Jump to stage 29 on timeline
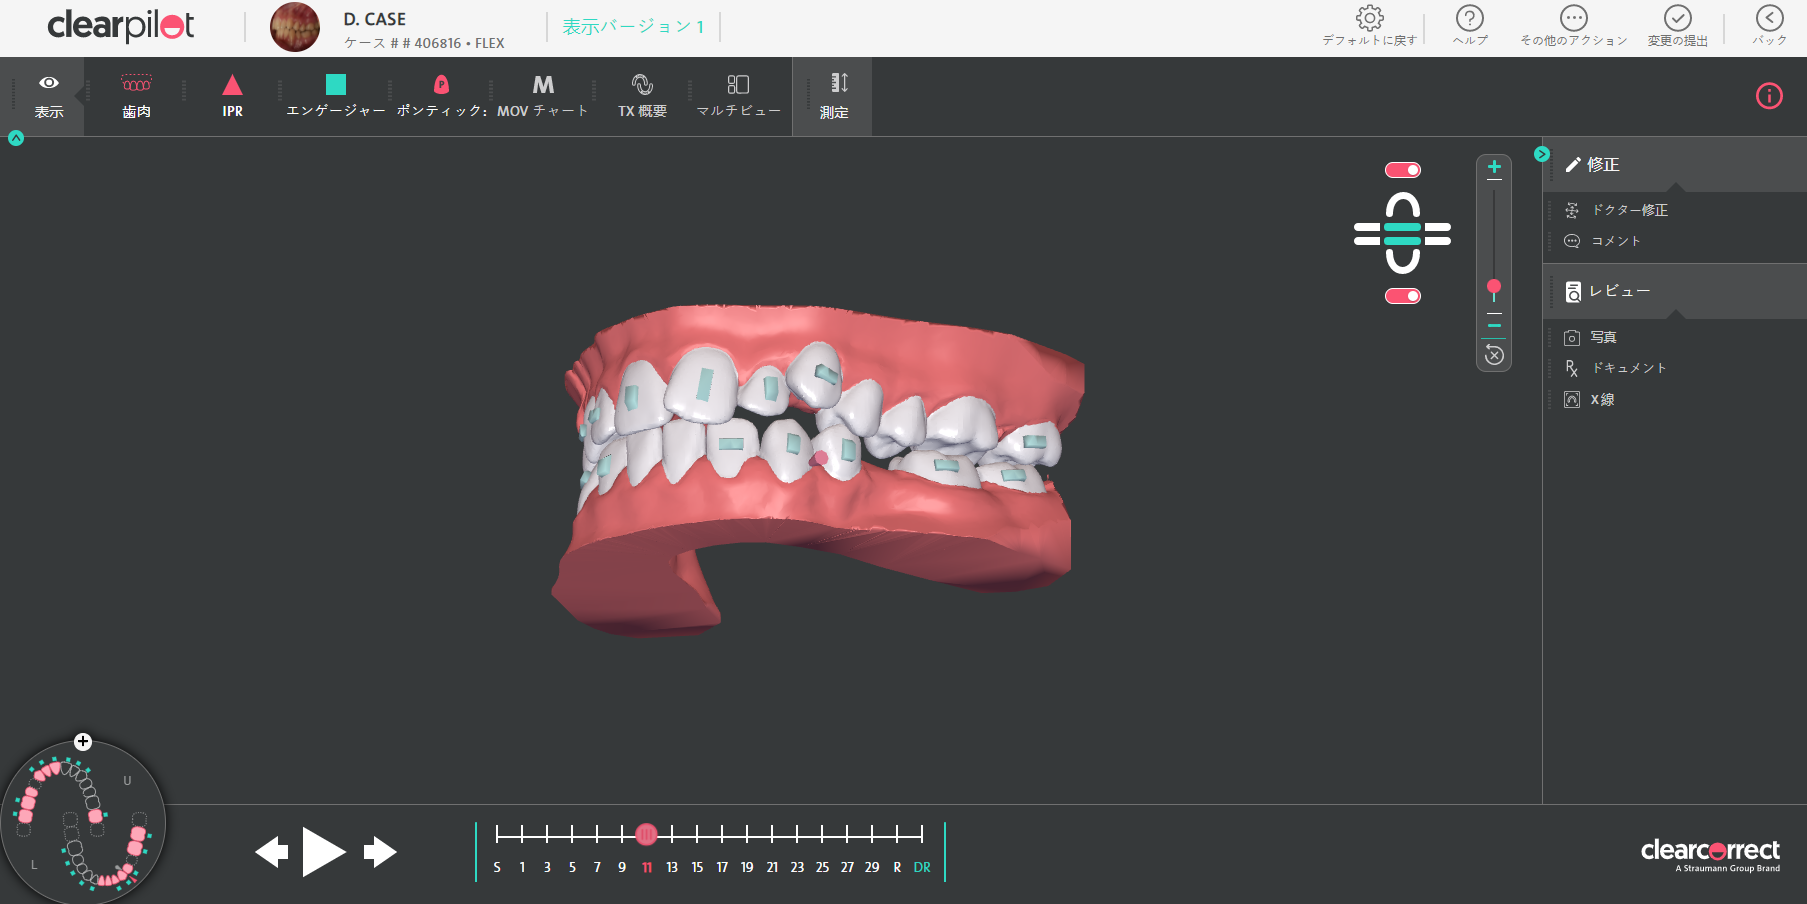This screenshot has width=1807, height=904. coord(872,867)
